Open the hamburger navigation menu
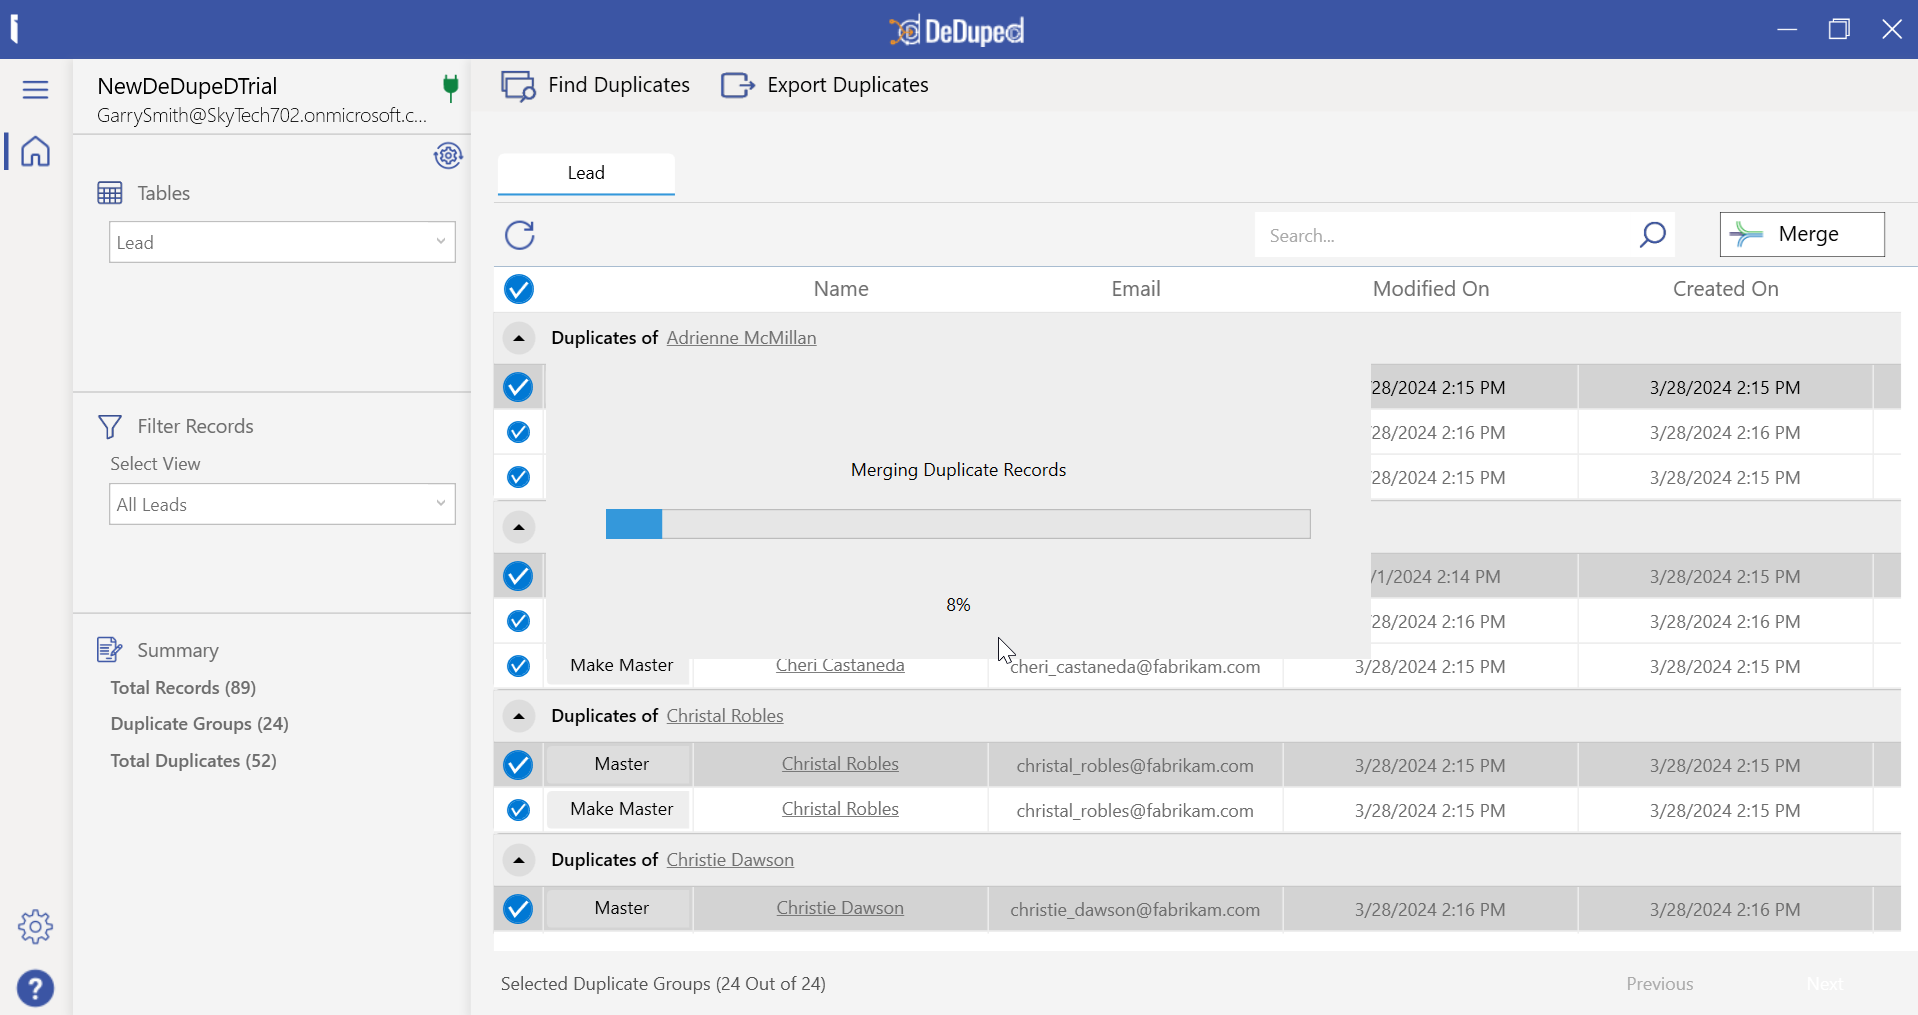1918x1015 pixels. tap(35, 90)
